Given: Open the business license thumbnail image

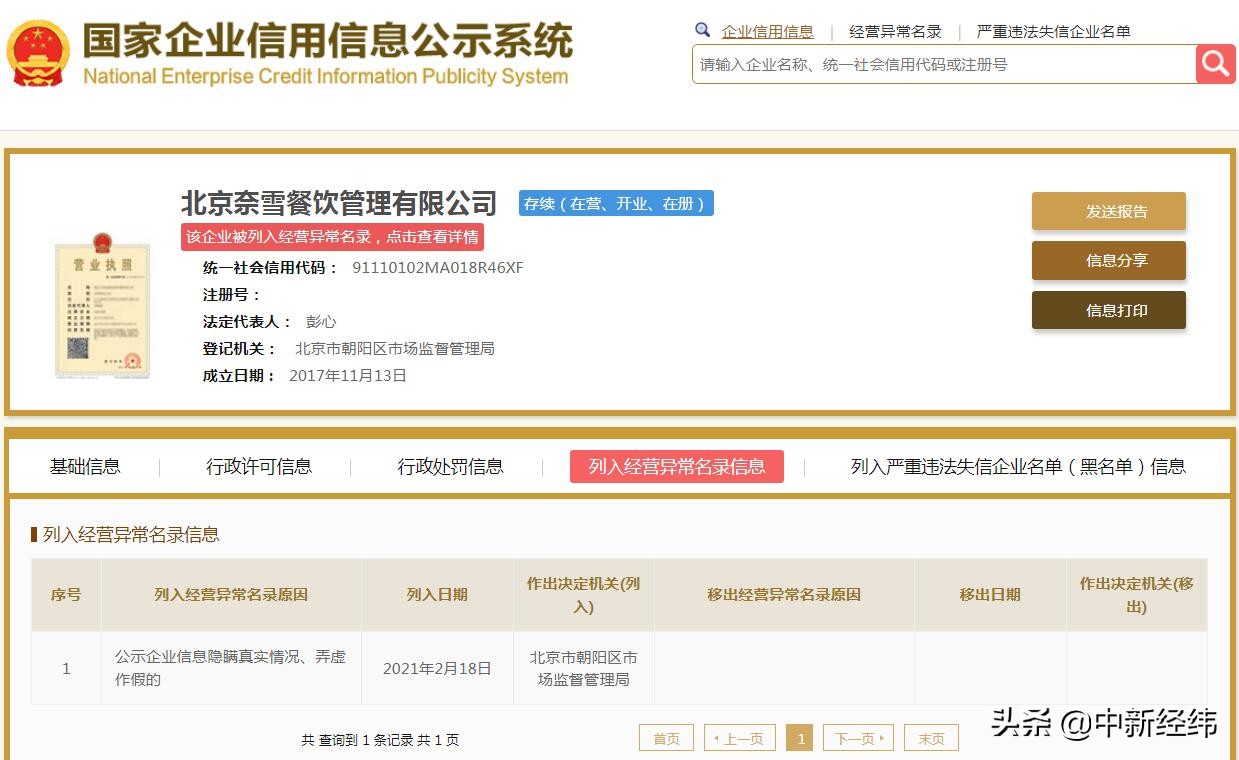Looking at the screenshot, I should click(x=103, y=304).
